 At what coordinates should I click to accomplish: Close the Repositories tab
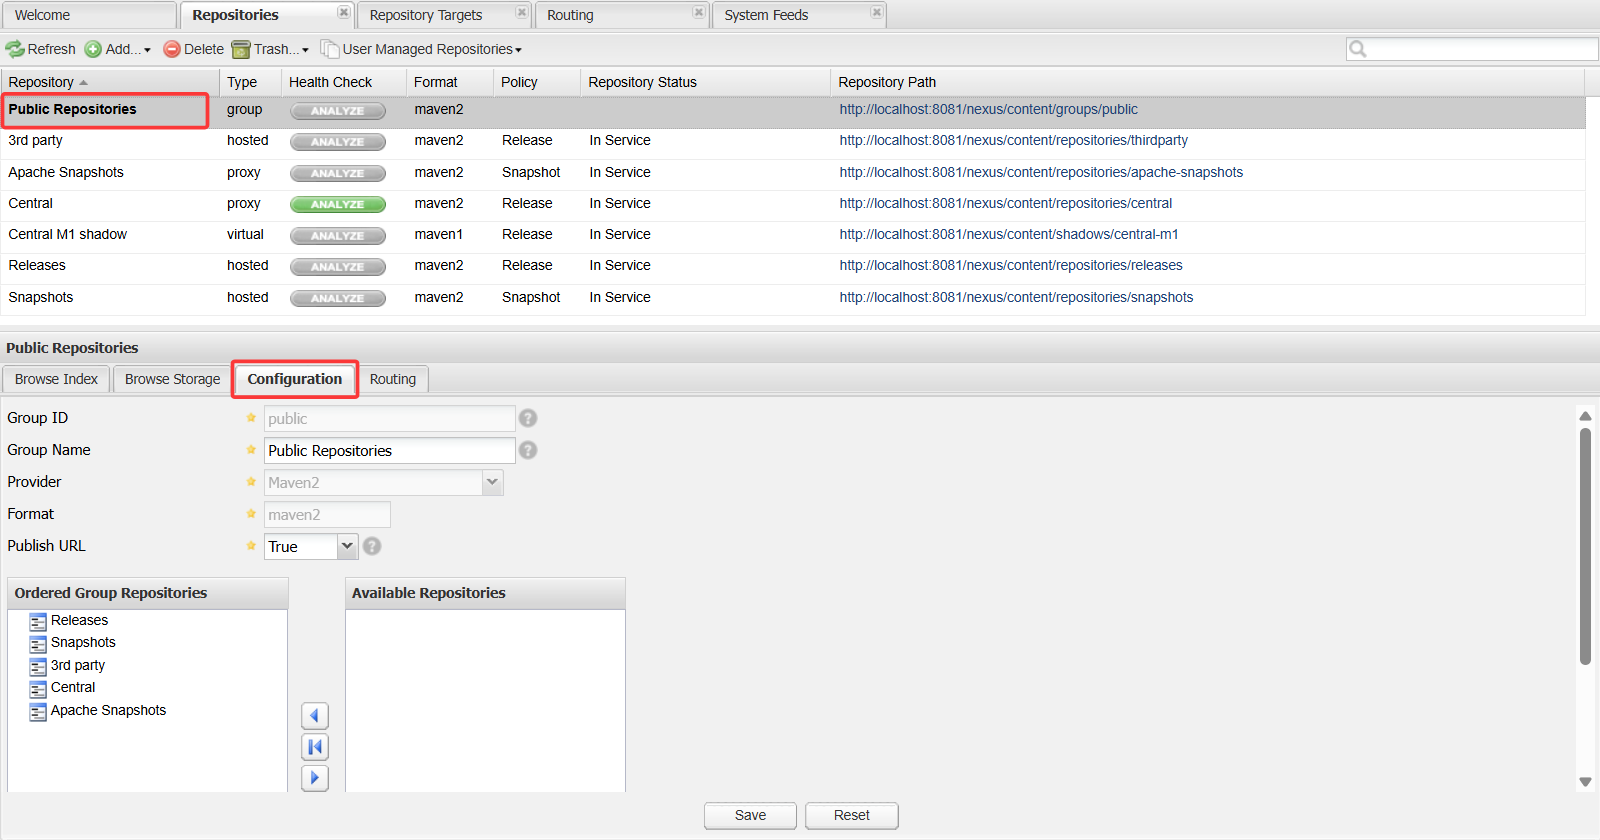click(344, 12)
